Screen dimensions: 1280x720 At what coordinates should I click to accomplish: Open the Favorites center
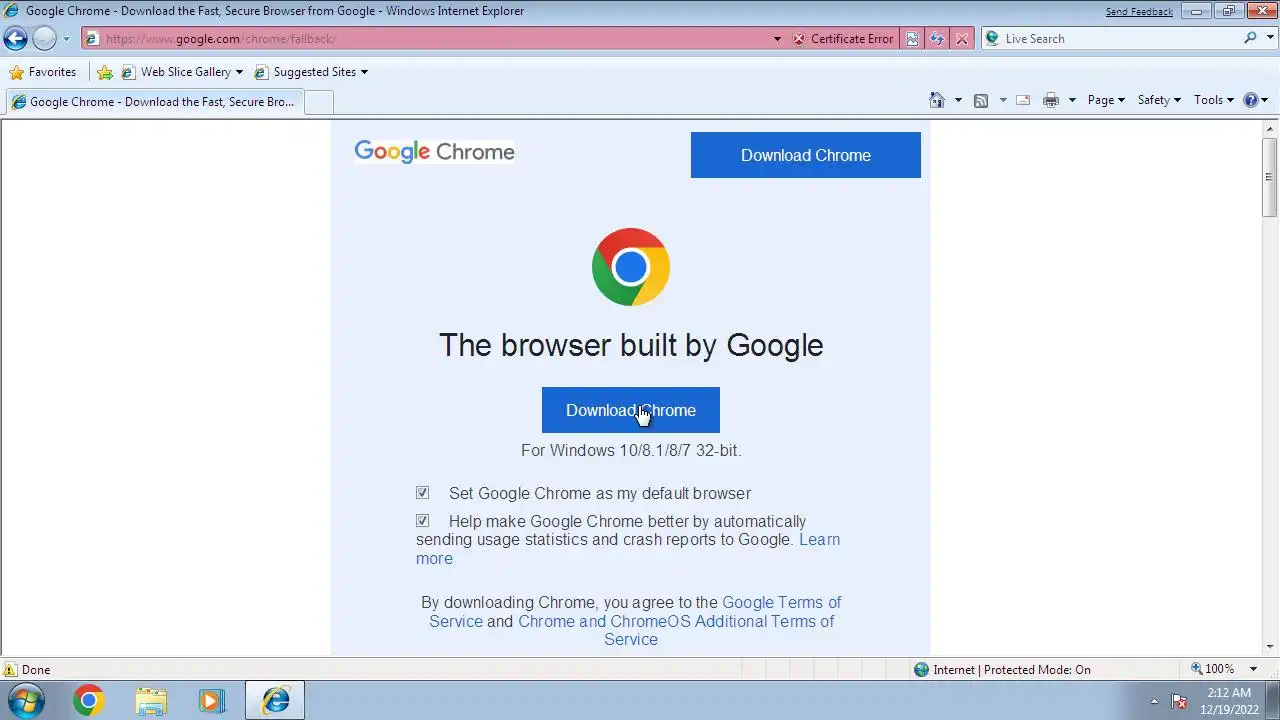43,72
